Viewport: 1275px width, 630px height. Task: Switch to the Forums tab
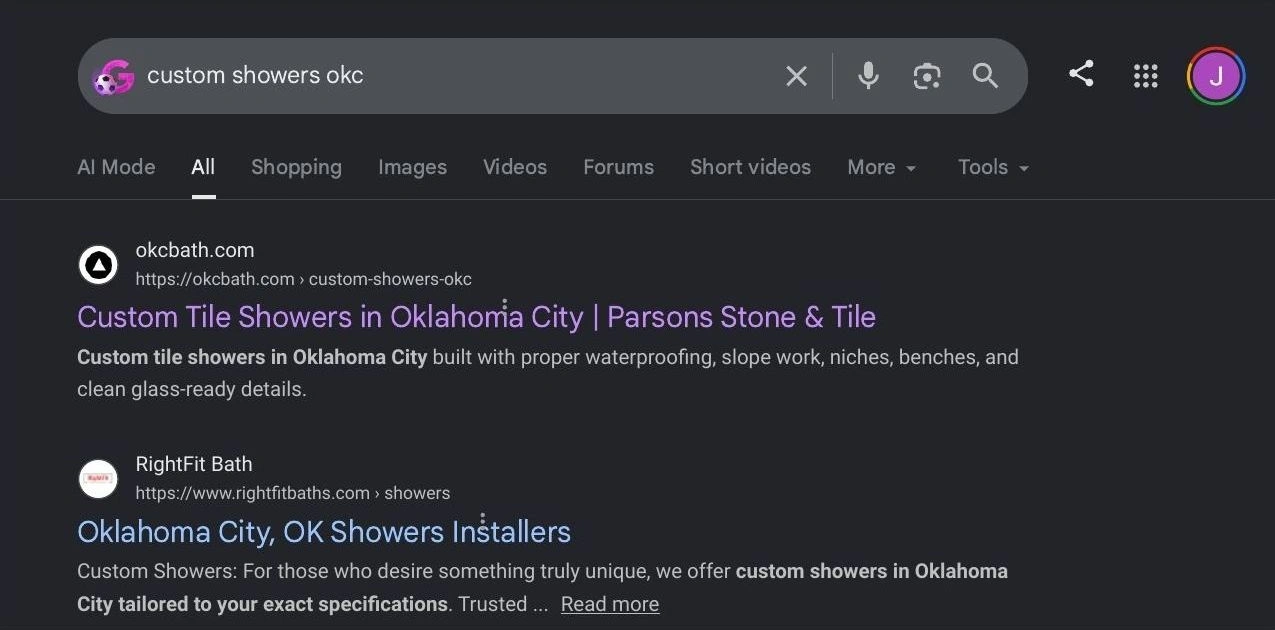(618, 167)
